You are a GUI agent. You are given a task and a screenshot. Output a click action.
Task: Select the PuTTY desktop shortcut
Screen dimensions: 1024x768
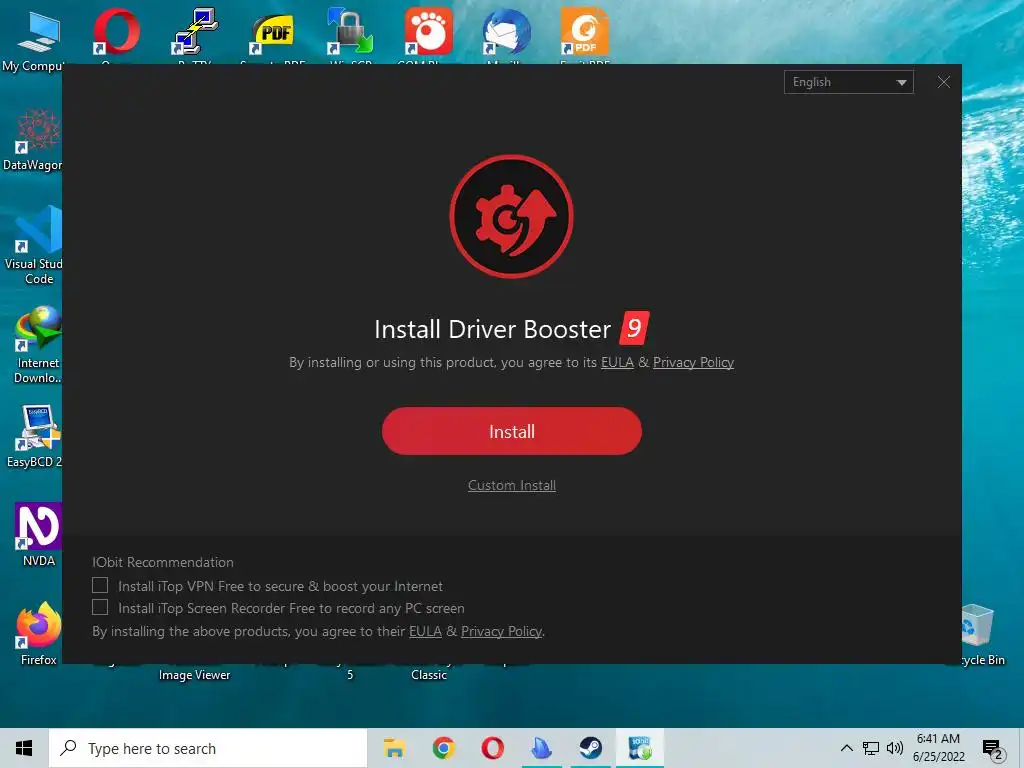pos(195,34)
